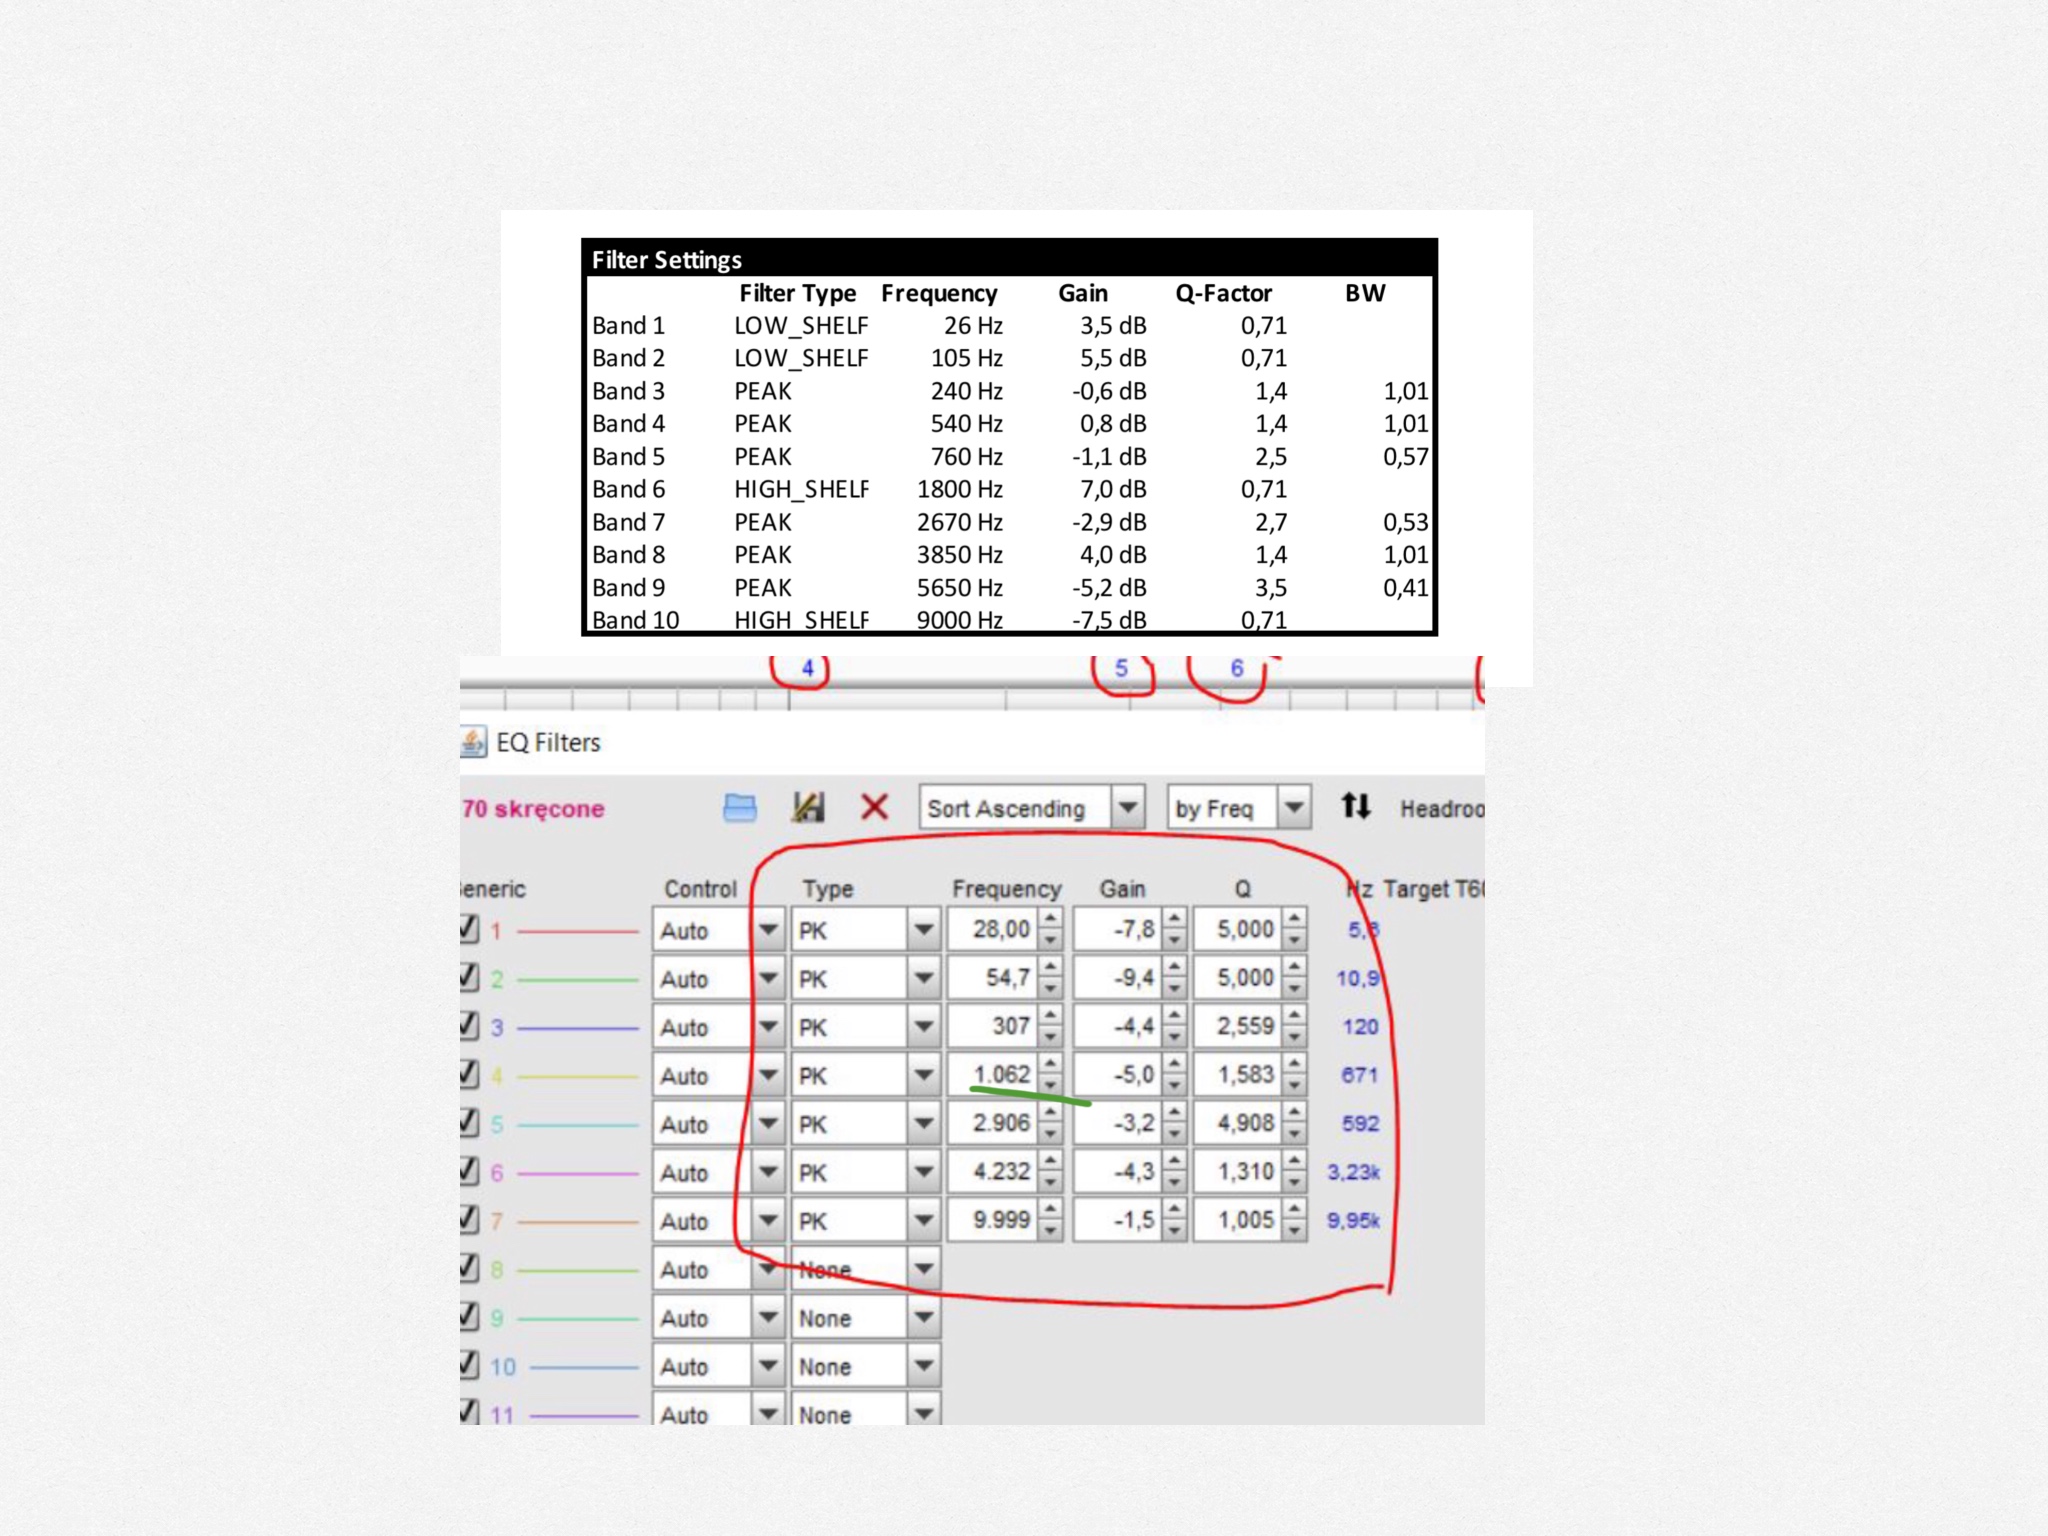Click the blue filter marker 6 on graph
The width and height of the screenshot is (2048, 1536).
[1237, 668]
